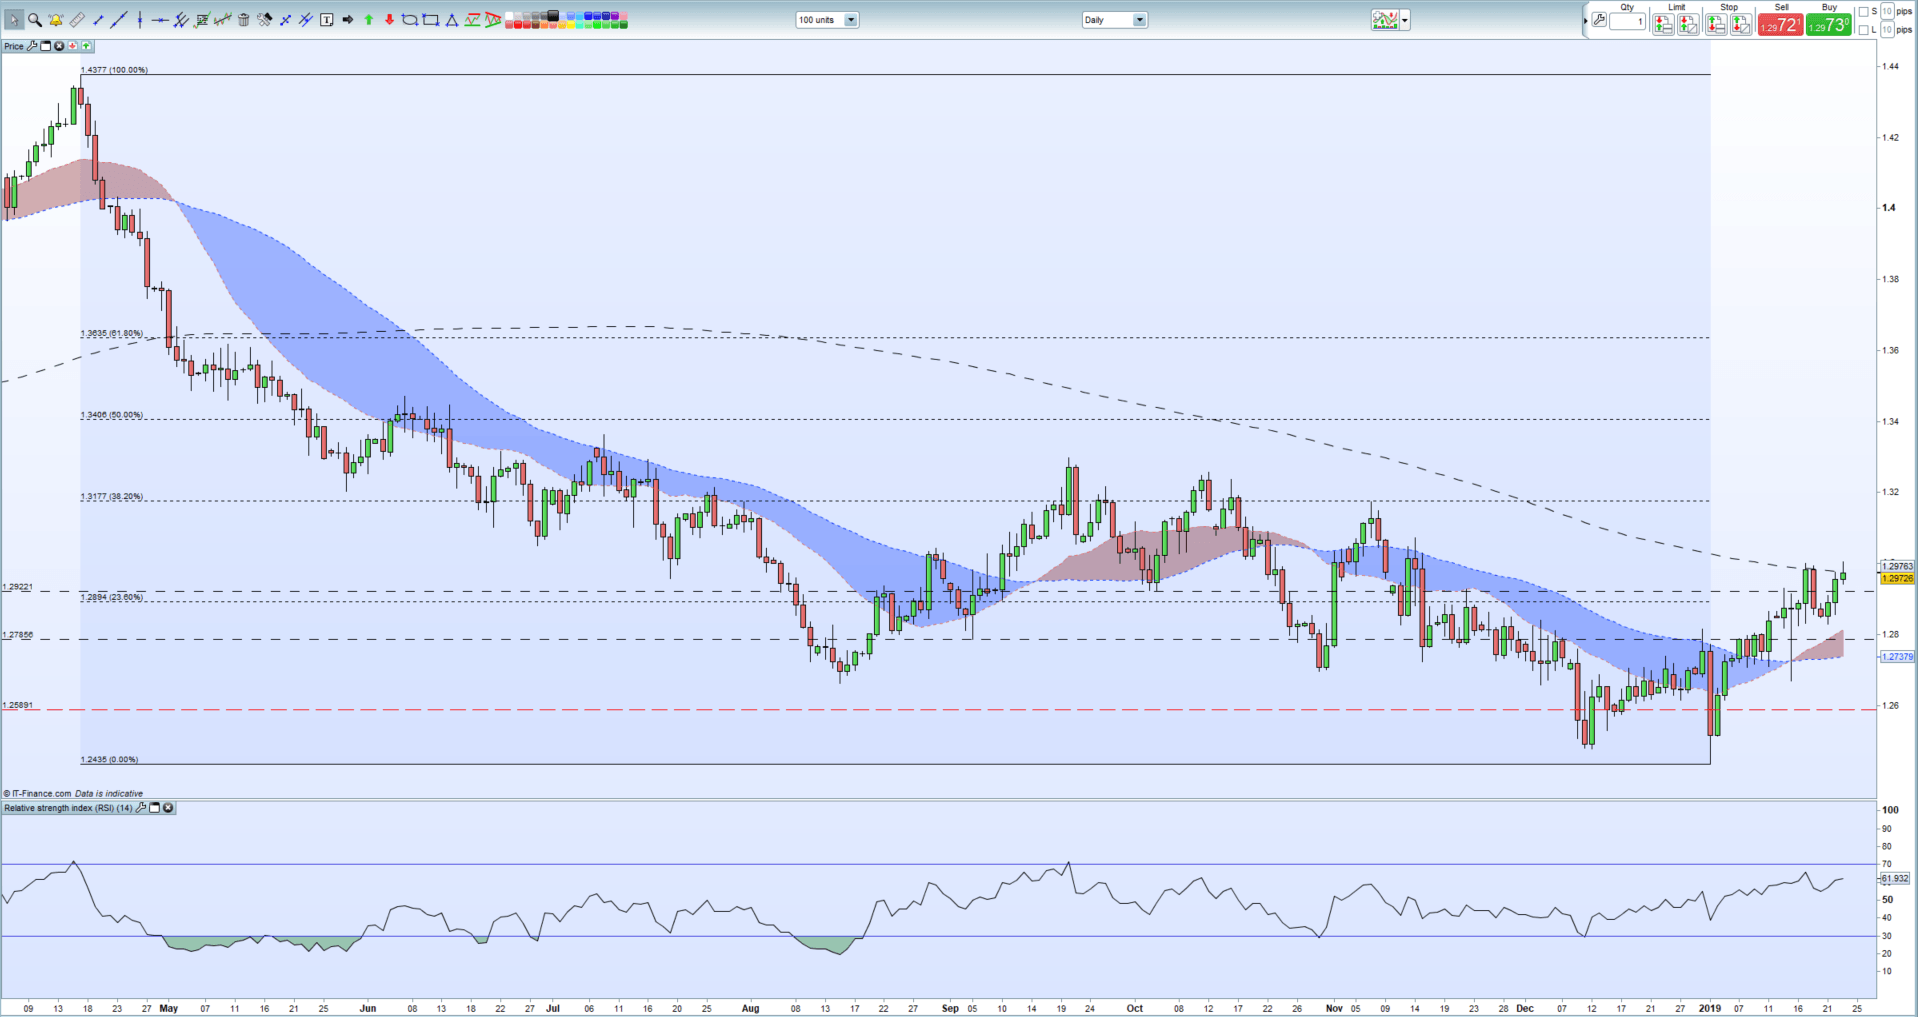The height and width of the screenshot is (1017, 1918).
Task: Click the S pips value field
Action: 1887,11
